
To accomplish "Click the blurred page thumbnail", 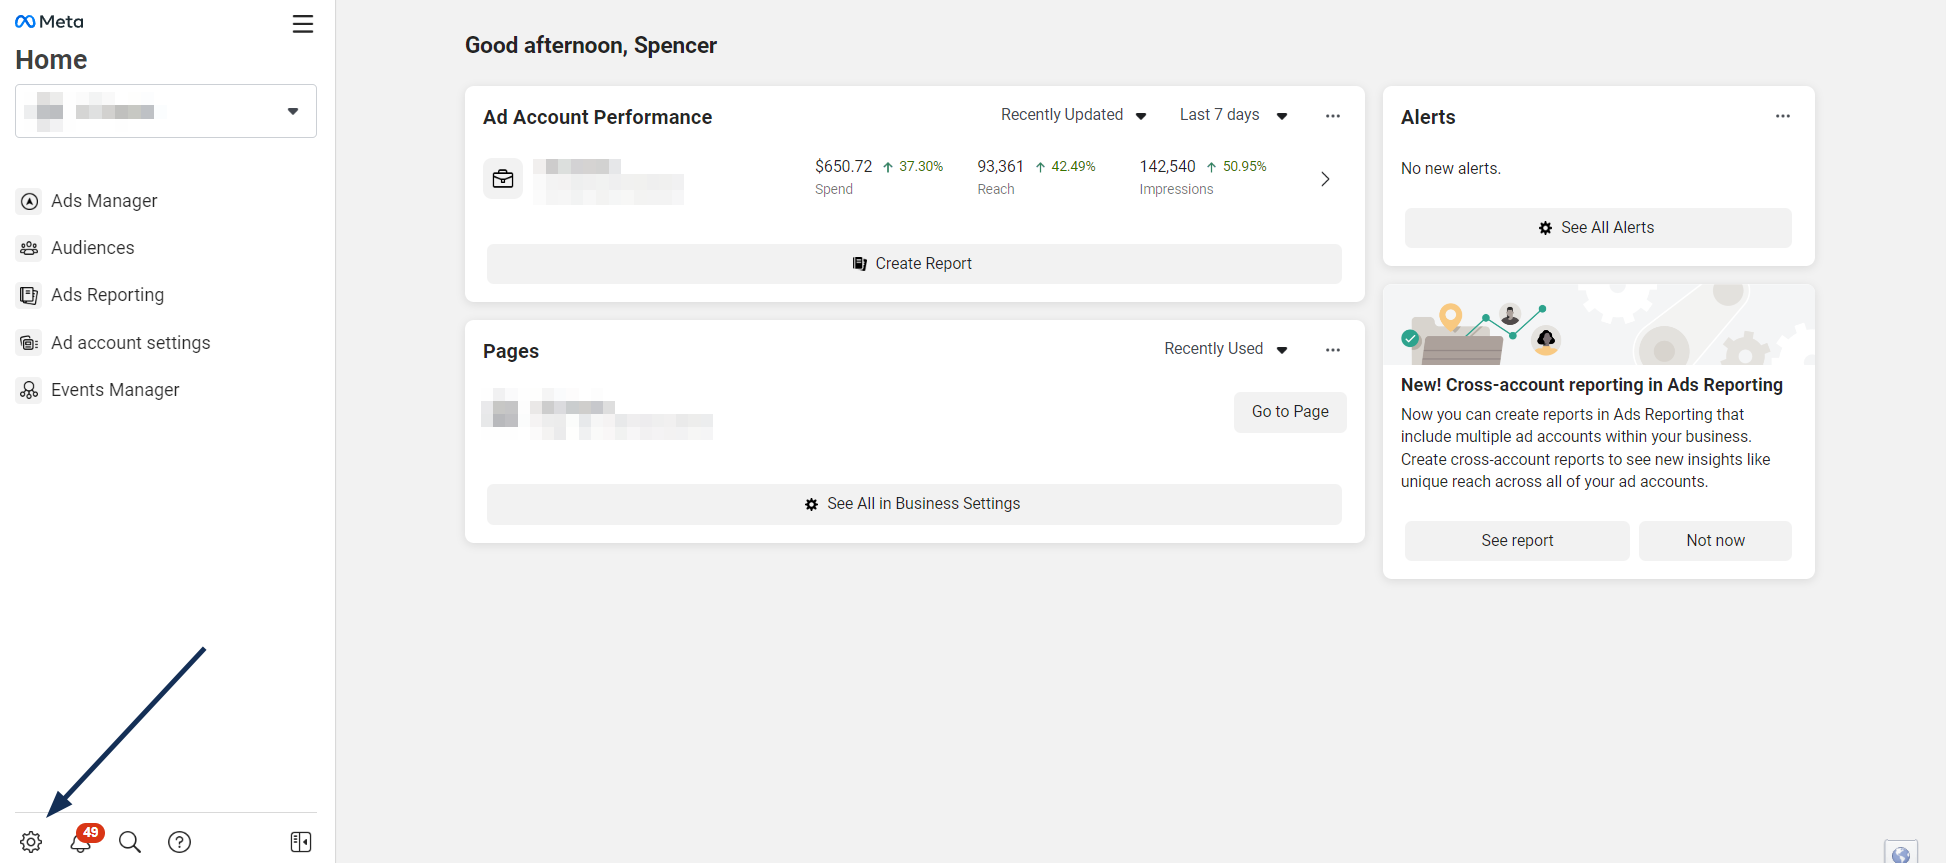I will point(500,412).
